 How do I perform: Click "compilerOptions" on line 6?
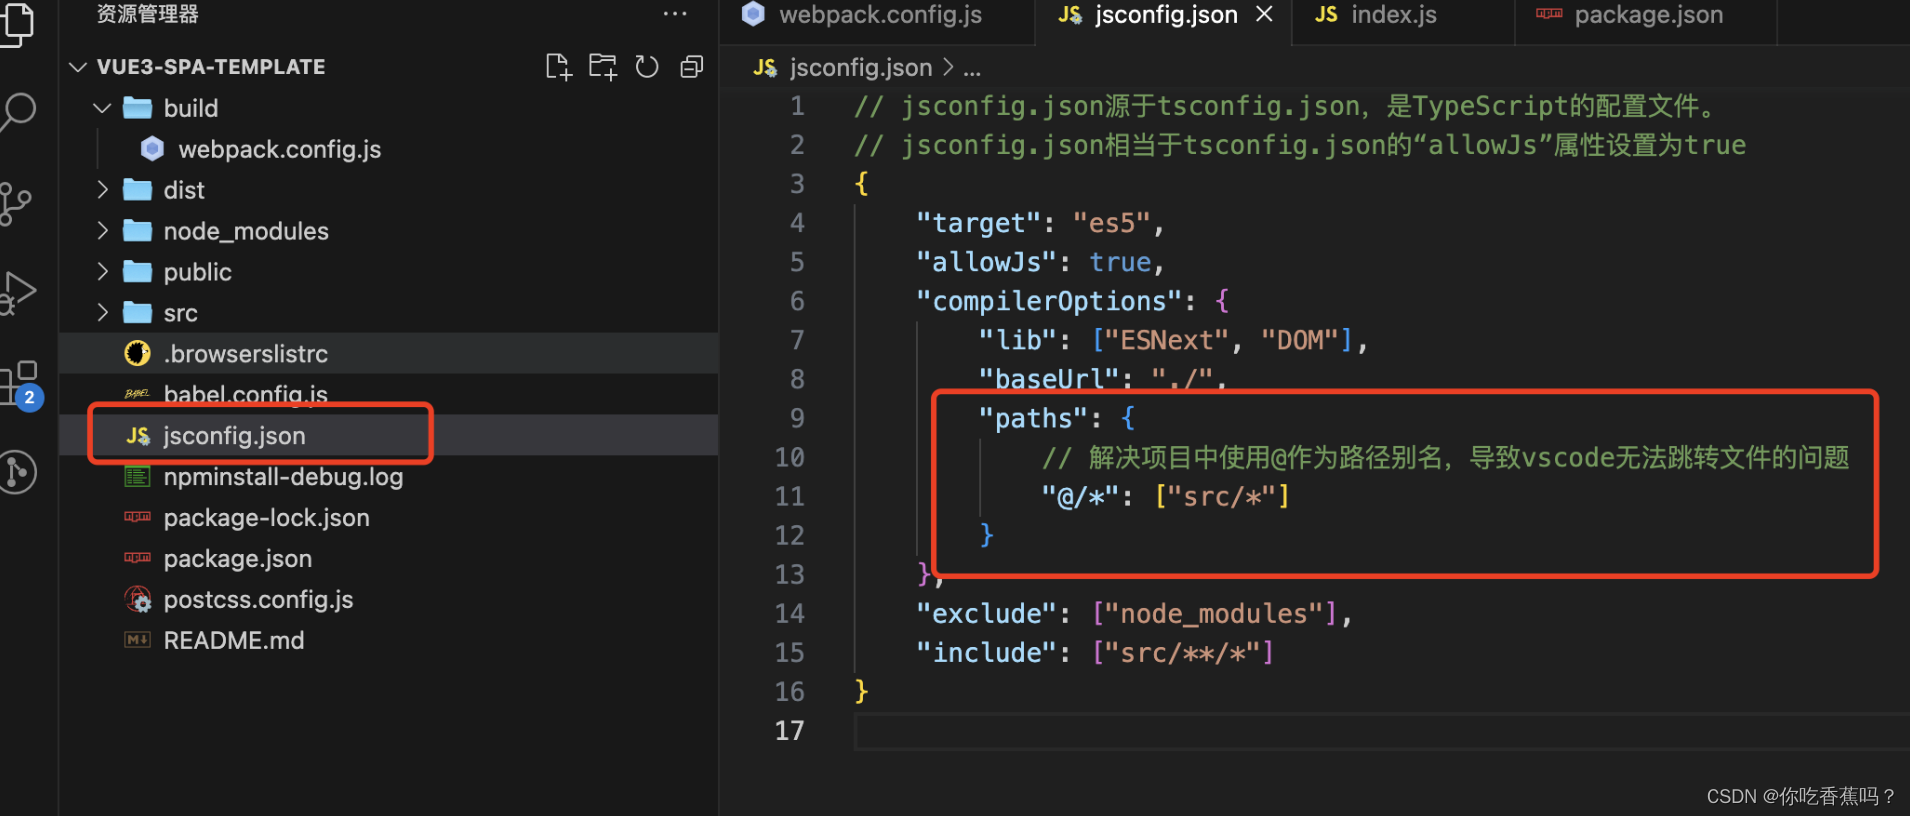1048,301
